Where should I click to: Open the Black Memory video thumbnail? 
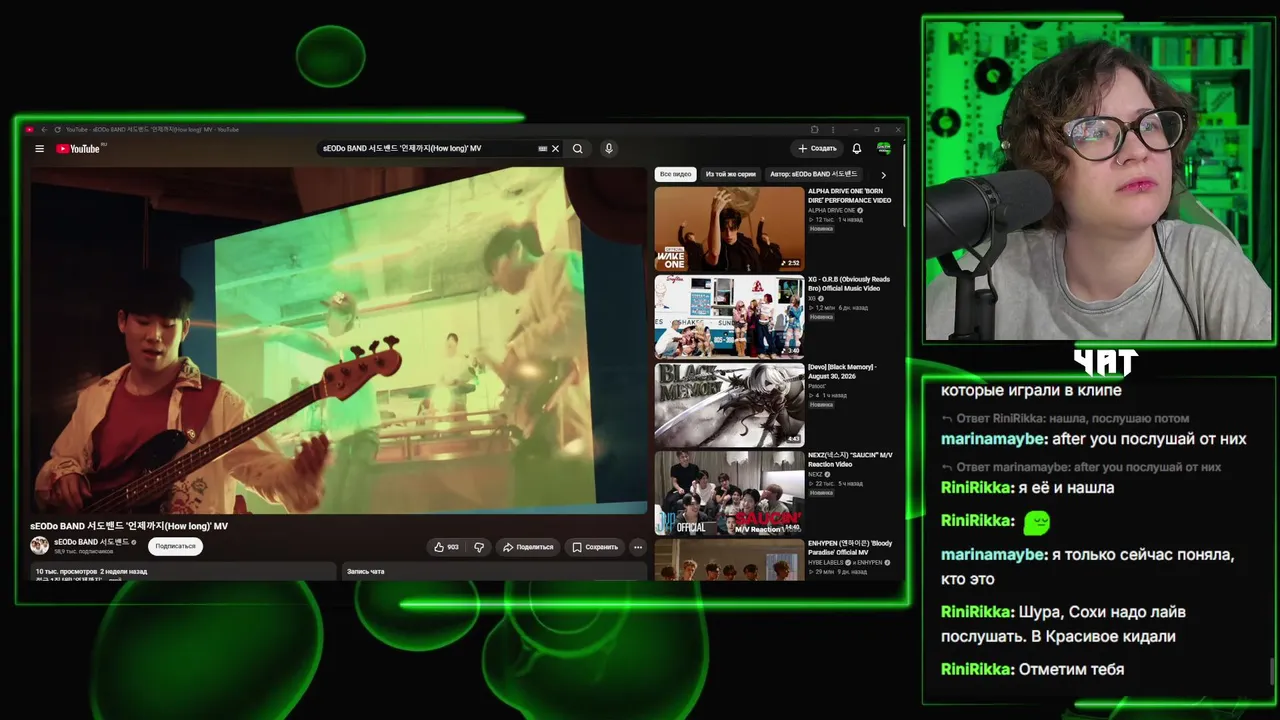click(x=729, y=405)
